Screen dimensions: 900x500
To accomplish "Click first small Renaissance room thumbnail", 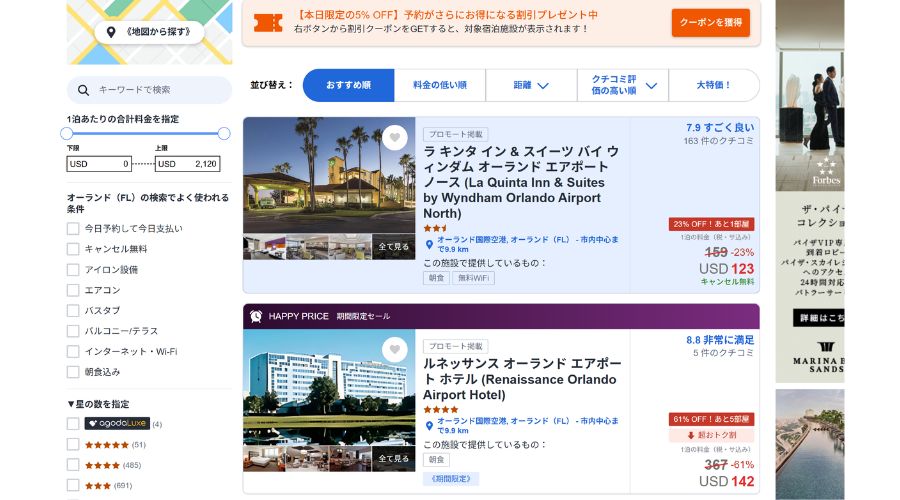I will pyautogui.click(x=265, y=459).
